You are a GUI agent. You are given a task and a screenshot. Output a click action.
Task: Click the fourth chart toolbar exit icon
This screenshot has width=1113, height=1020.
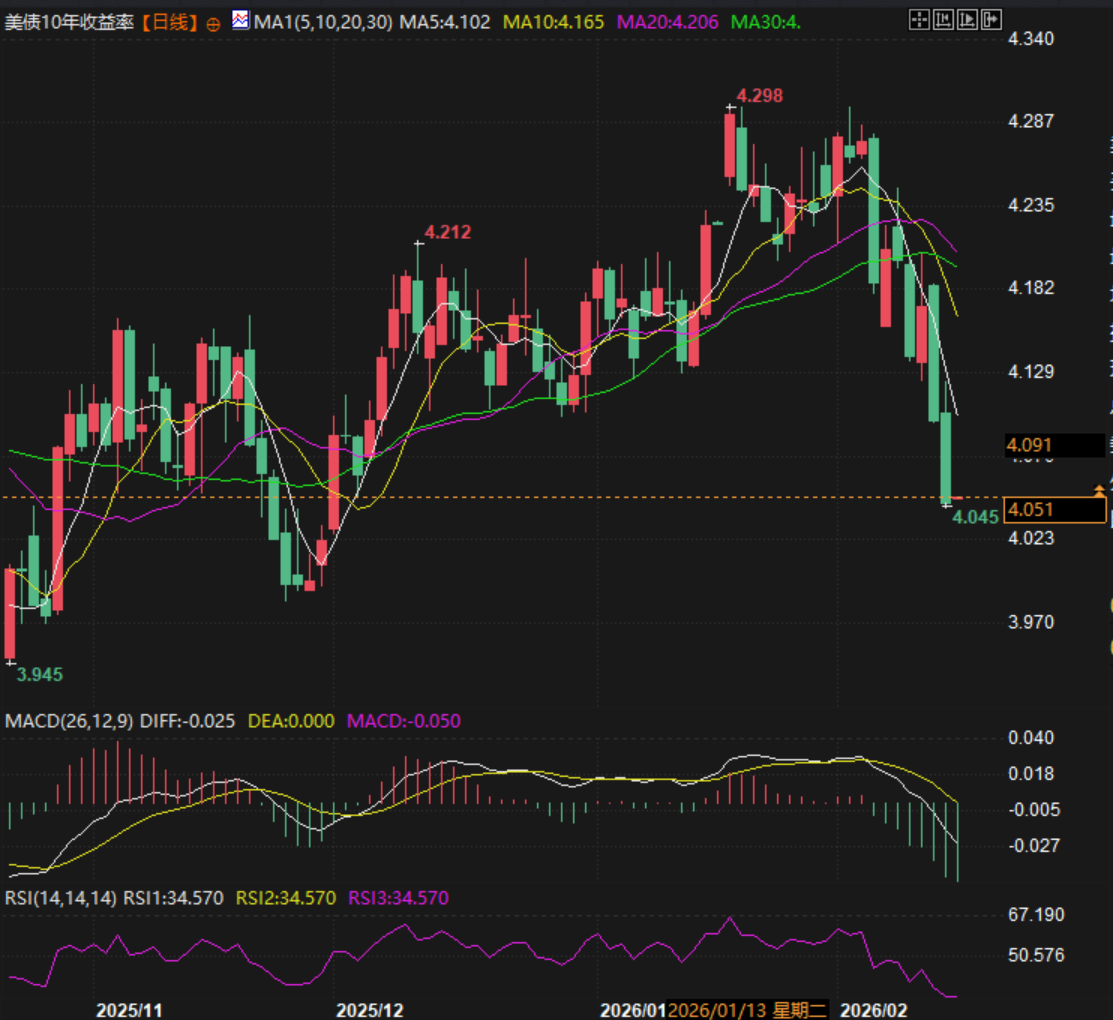[990, 19]
